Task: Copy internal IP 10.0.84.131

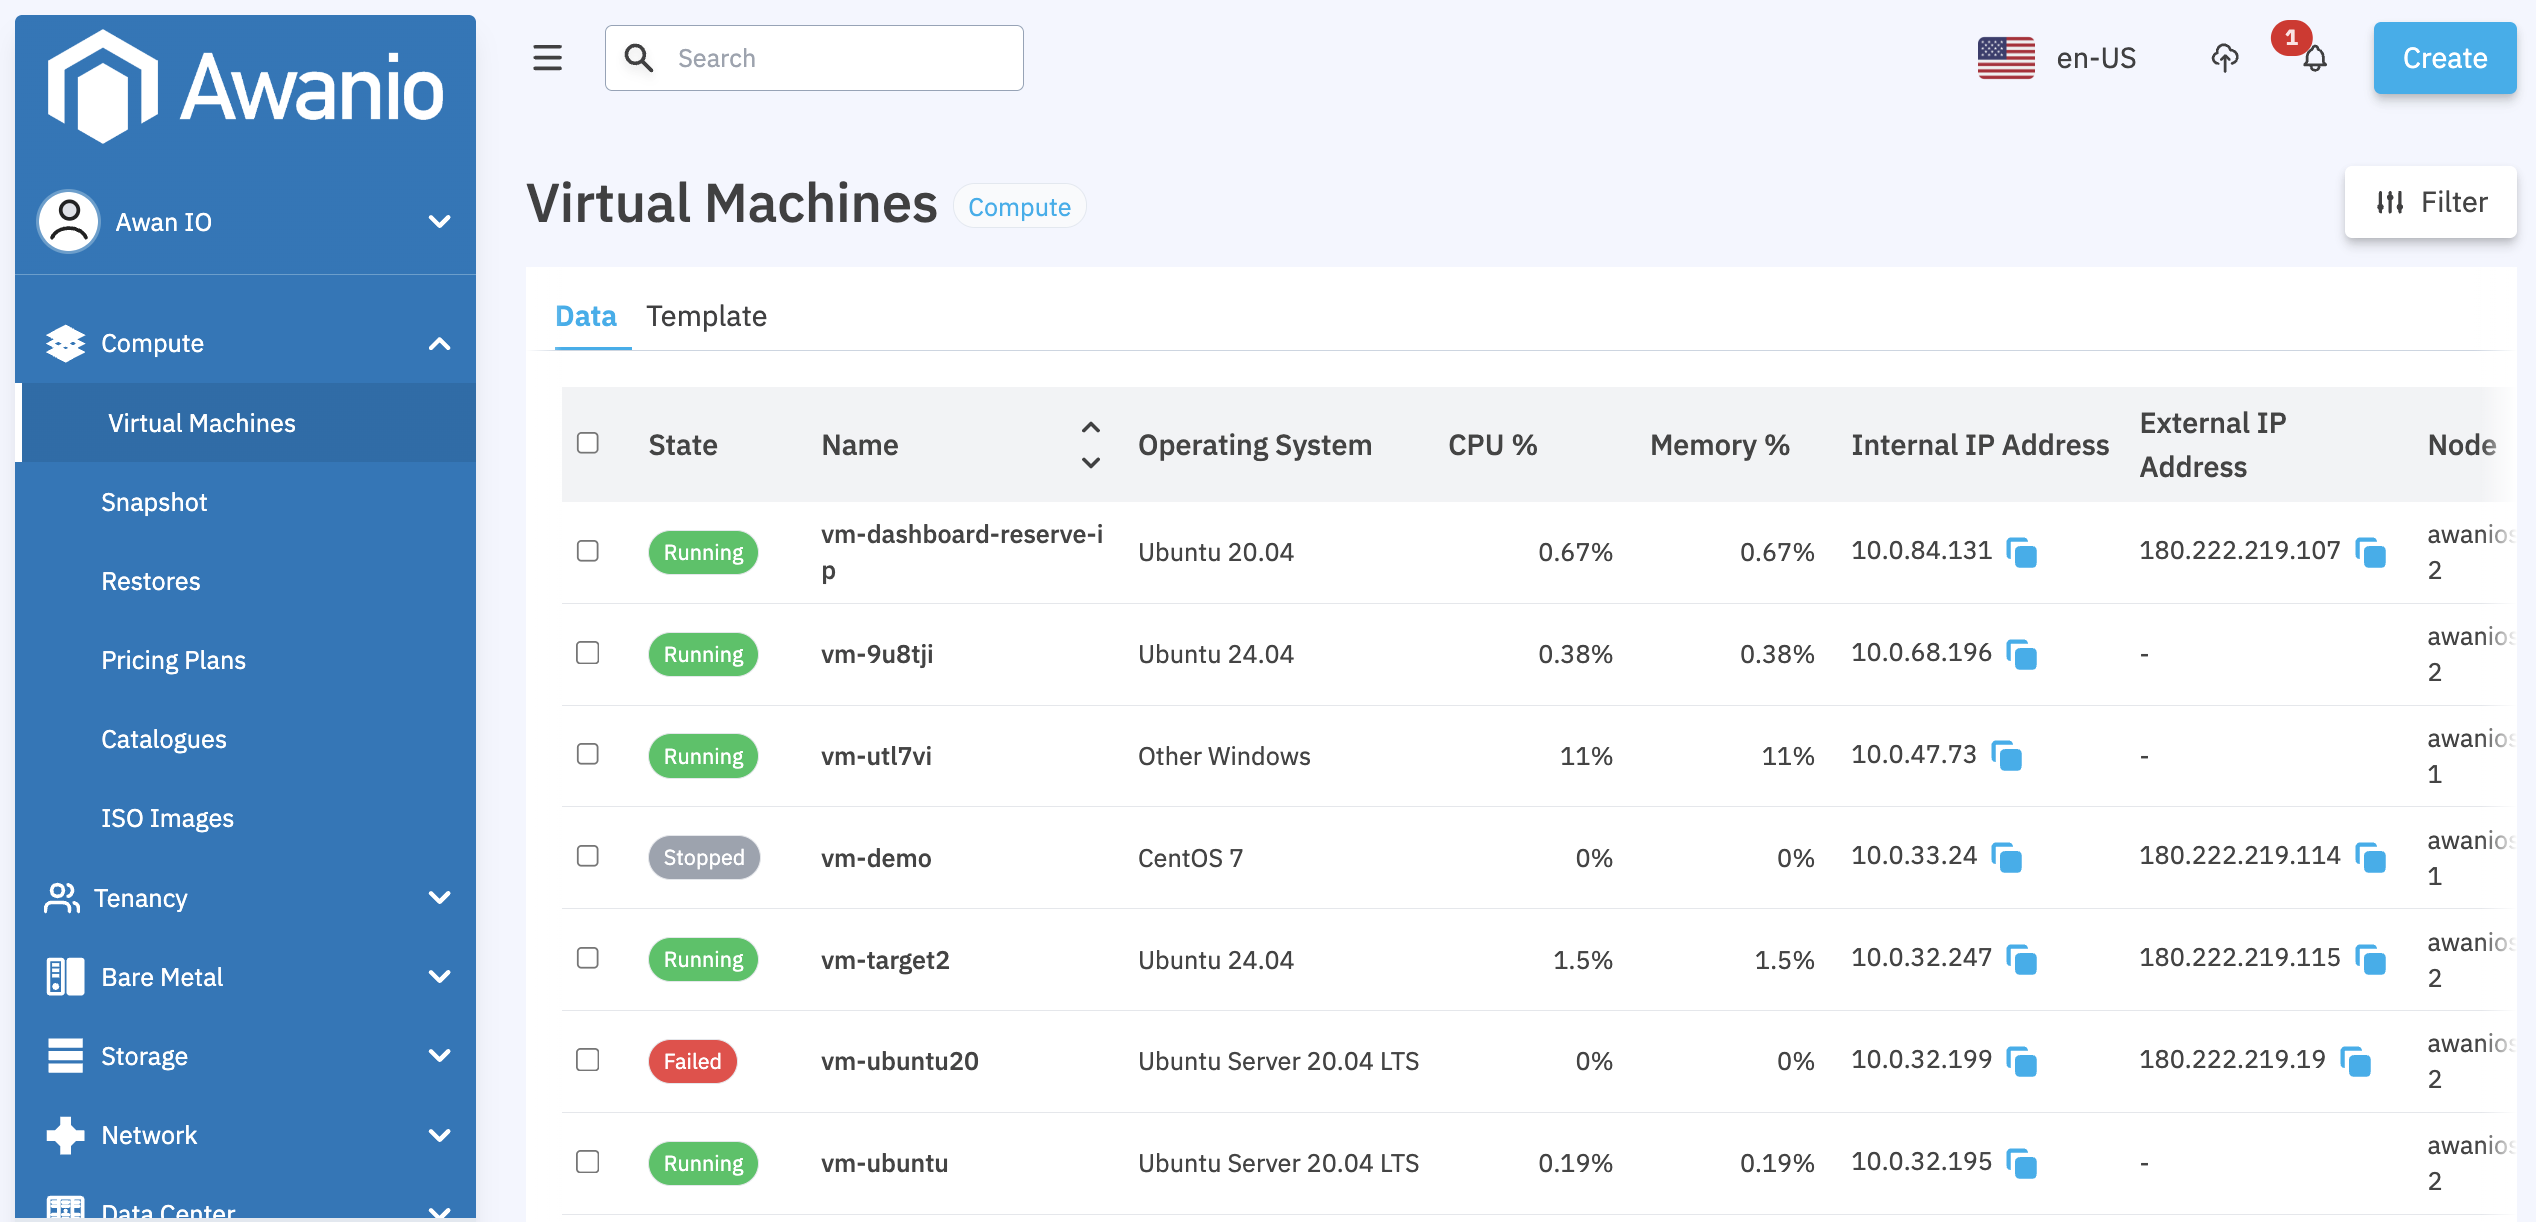Action: (2022, 552)
